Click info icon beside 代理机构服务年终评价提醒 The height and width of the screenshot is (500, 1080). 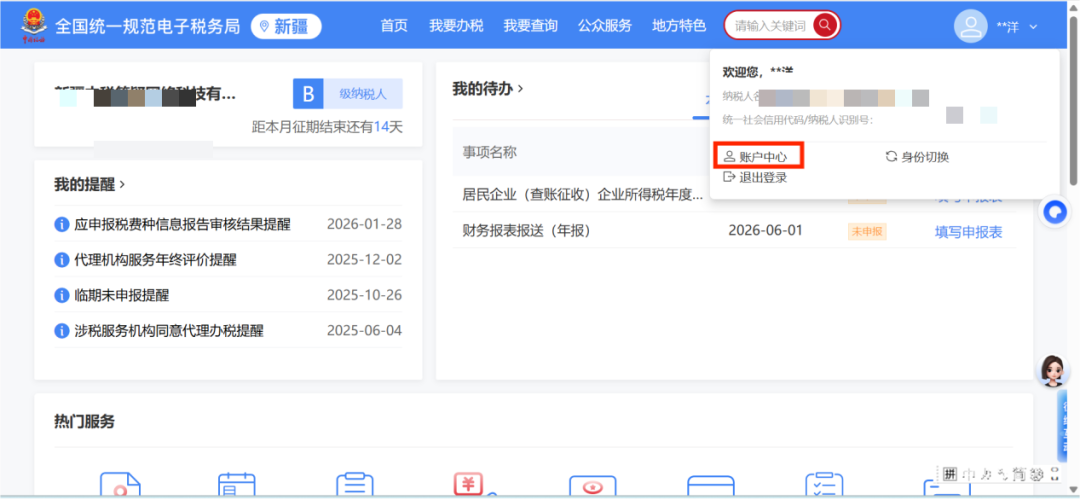click(x=62, y=260)
